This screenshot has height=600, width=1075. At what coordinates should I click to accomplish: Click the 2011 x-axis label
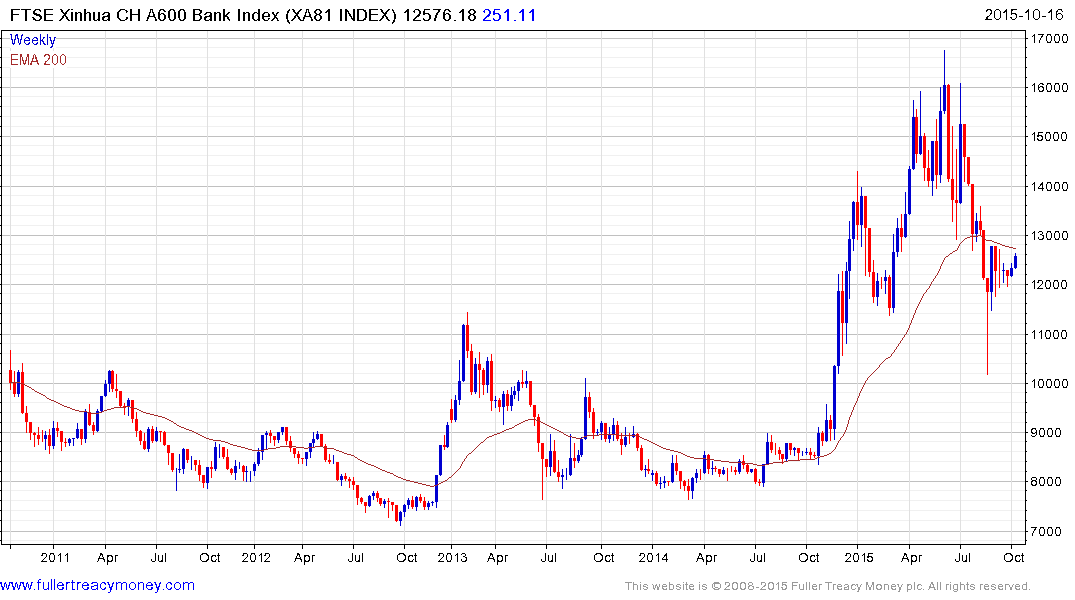(x=55, y=557)
